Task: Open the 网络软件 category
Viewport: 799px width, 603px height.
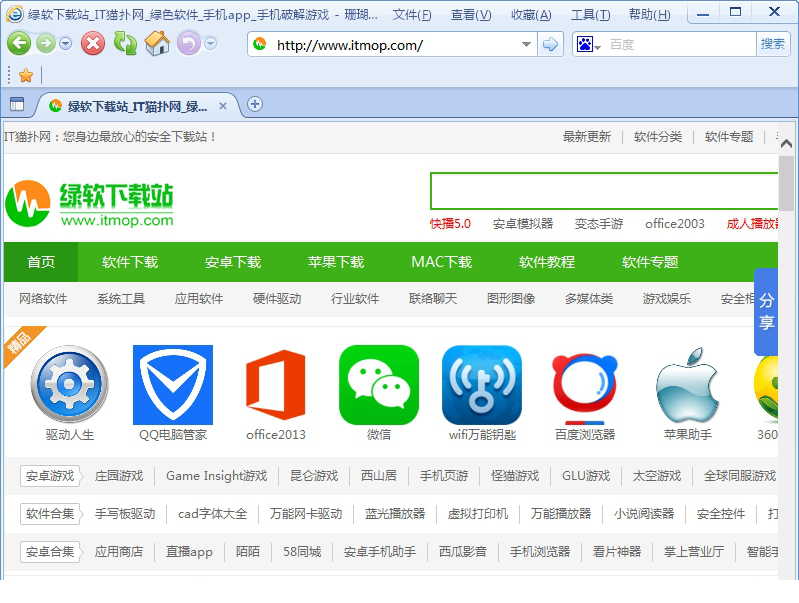Action: 43,299
